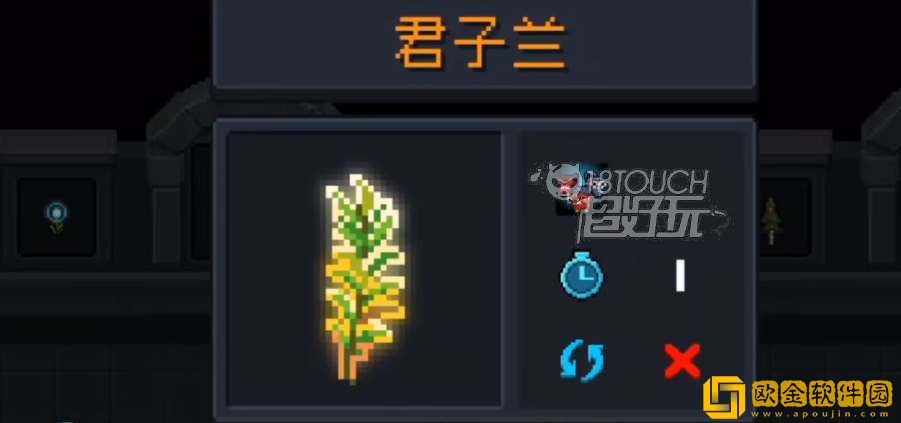This screenshot has height=423, width=901.
Task: Click the 超好玩 watermark lettering
Action: [x=642, y=217]
